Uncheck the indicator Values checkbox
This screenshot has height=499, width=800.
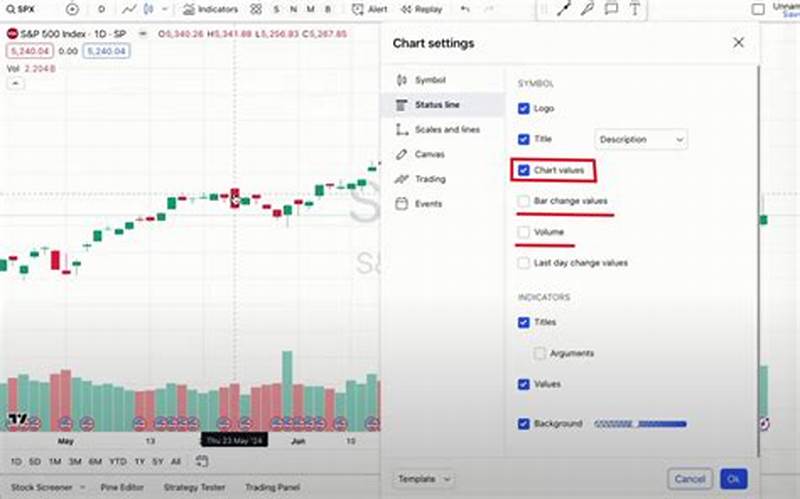tap(523, 384)
